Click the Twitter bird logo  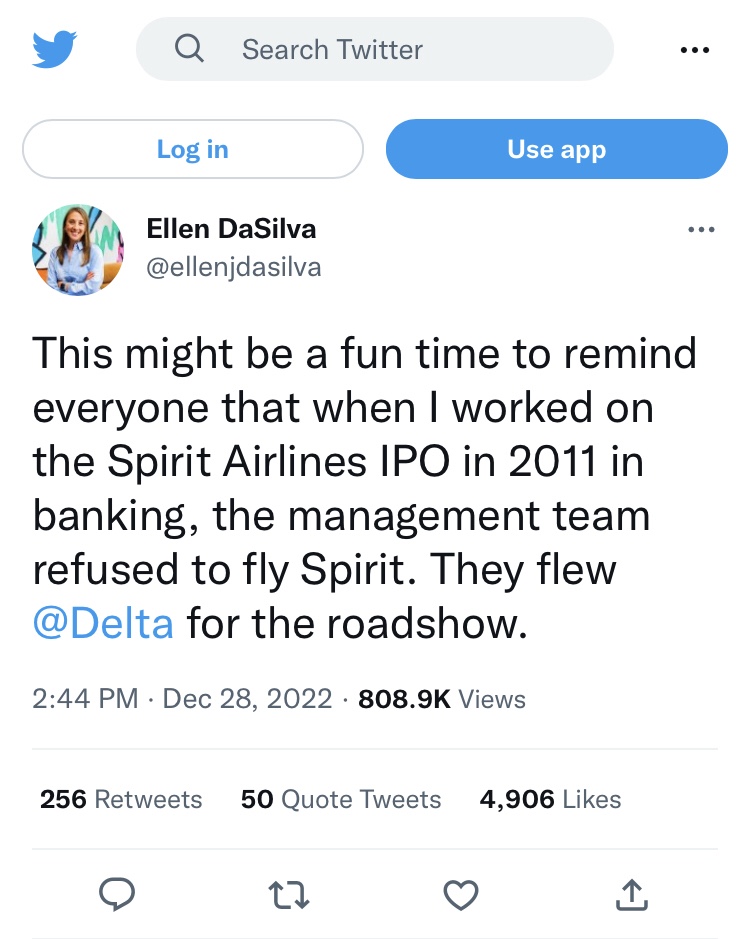click(x=54, y=49)
